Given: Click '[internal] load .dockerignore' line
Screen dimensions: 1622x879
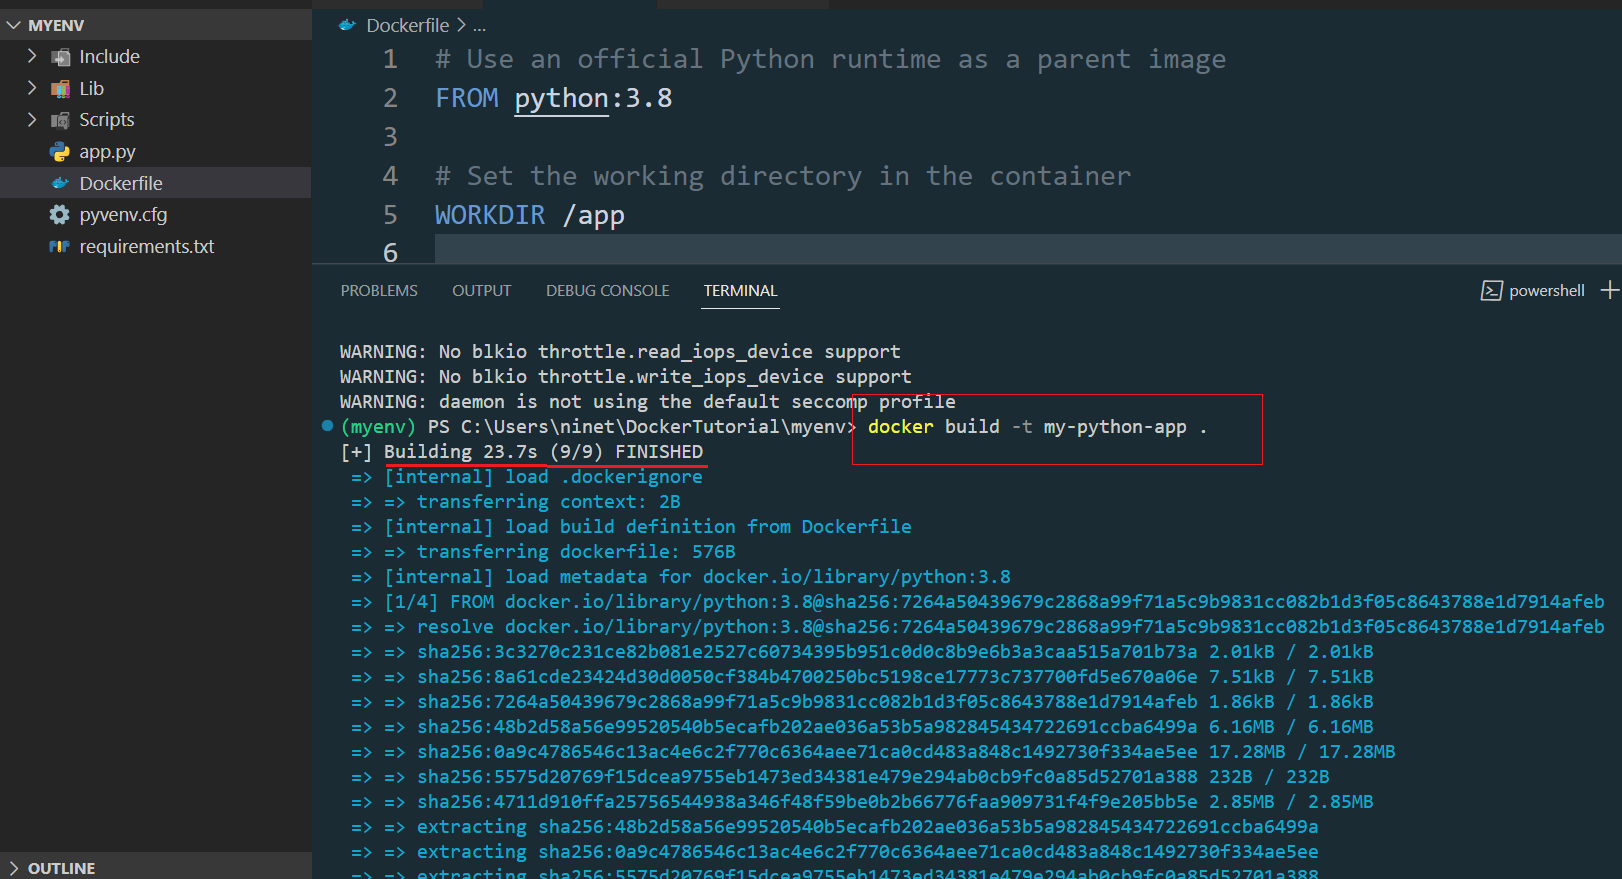Looking at the screenshot, I should [x=527, y=477].
